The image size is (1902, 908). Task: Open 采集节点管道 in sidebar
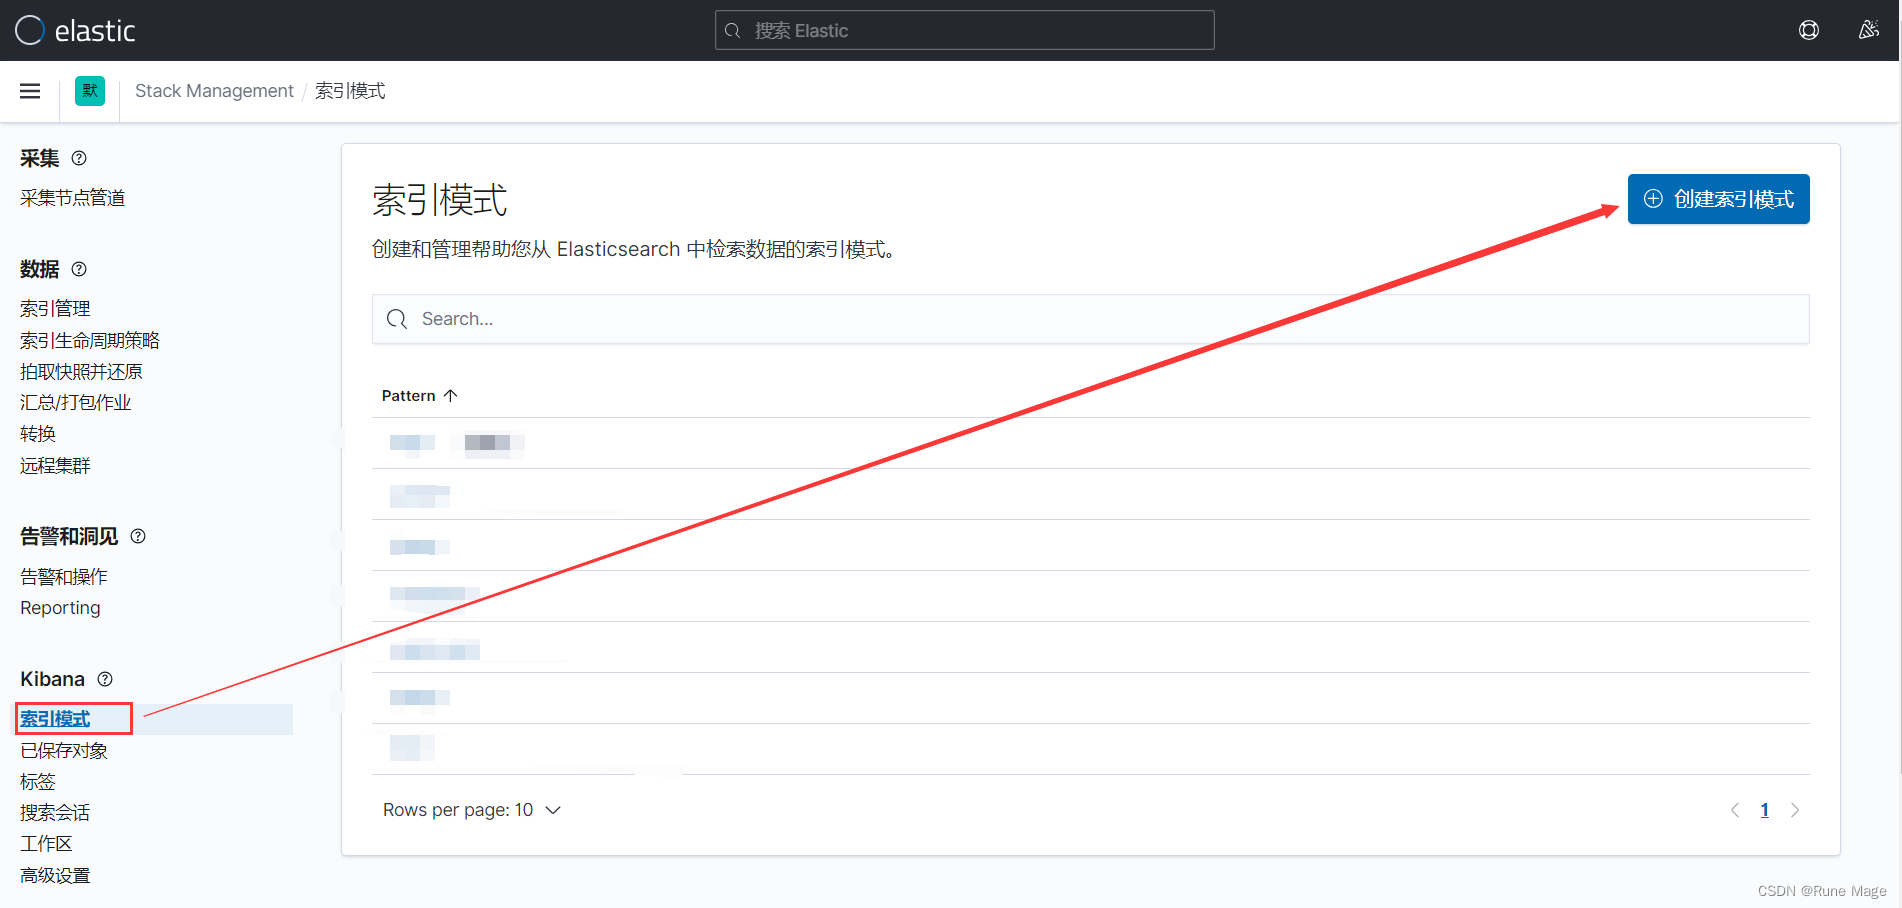pos(73,198)
